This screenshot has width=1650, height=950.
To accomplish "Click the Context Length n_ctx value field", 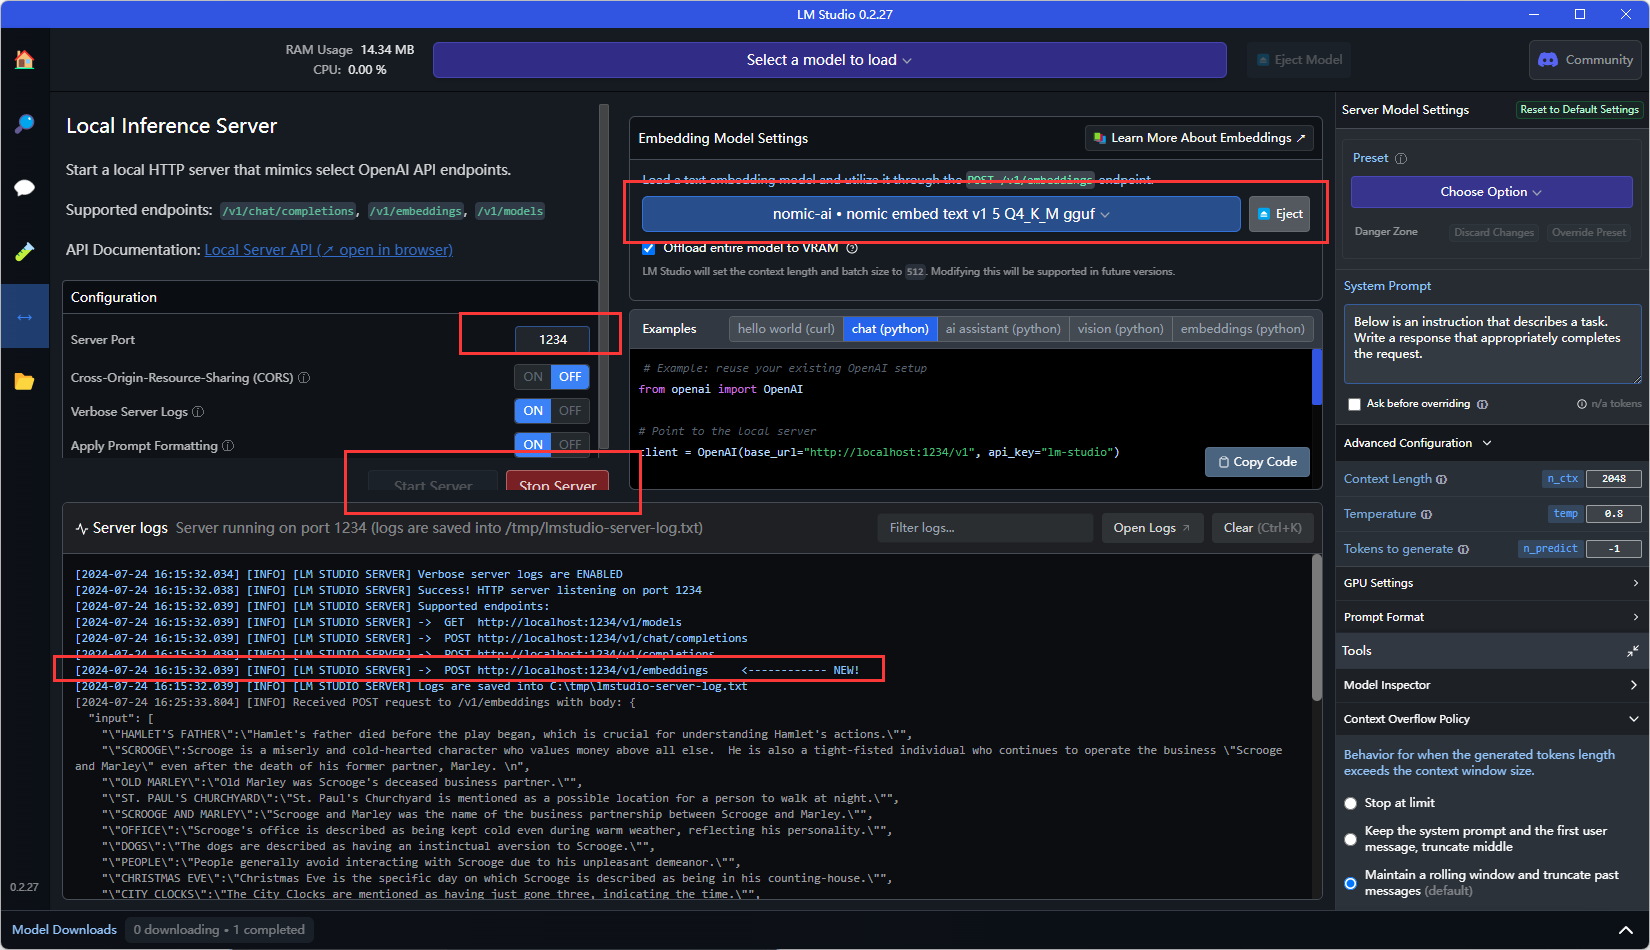I will [1613, 479].
